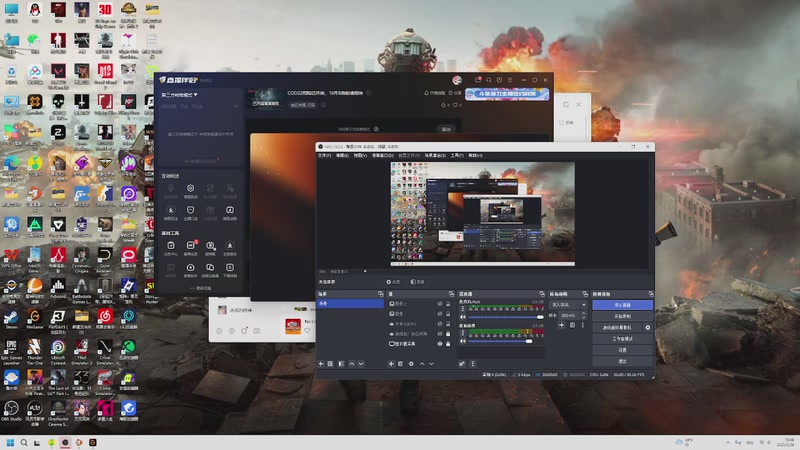Open Douyu tool icon with red badge
Image resolution: width=800 pixels, height=450 pixels.
coord(190,246)
